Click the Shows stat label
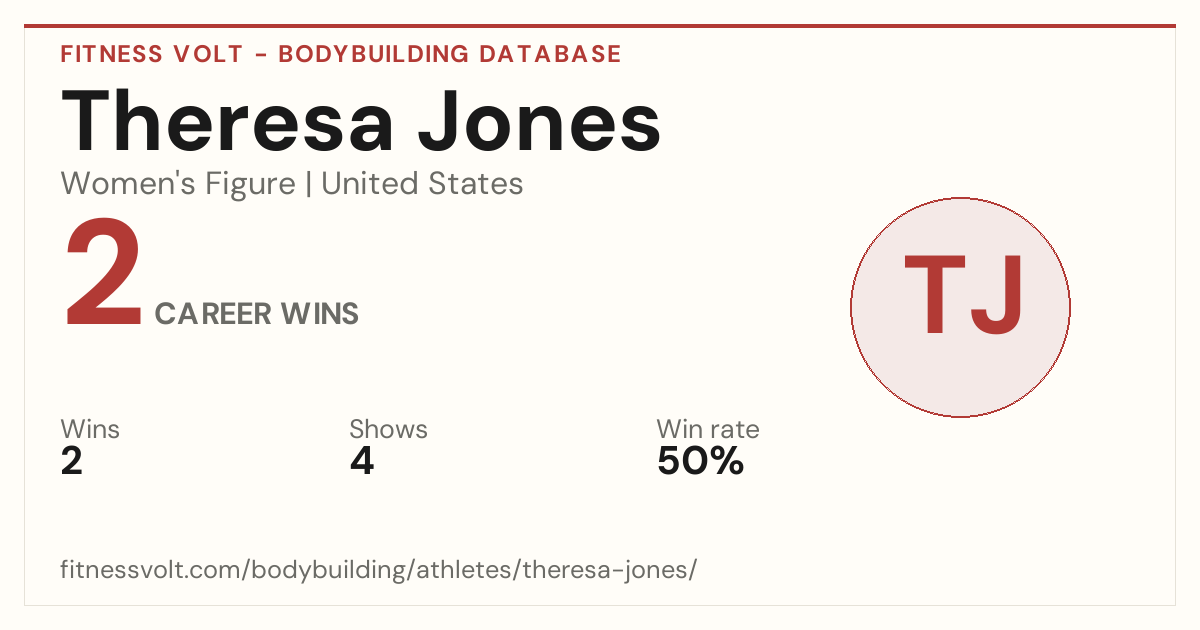Image resolution: width=1200 pixels, height=630 pixels. click(388, 429)
